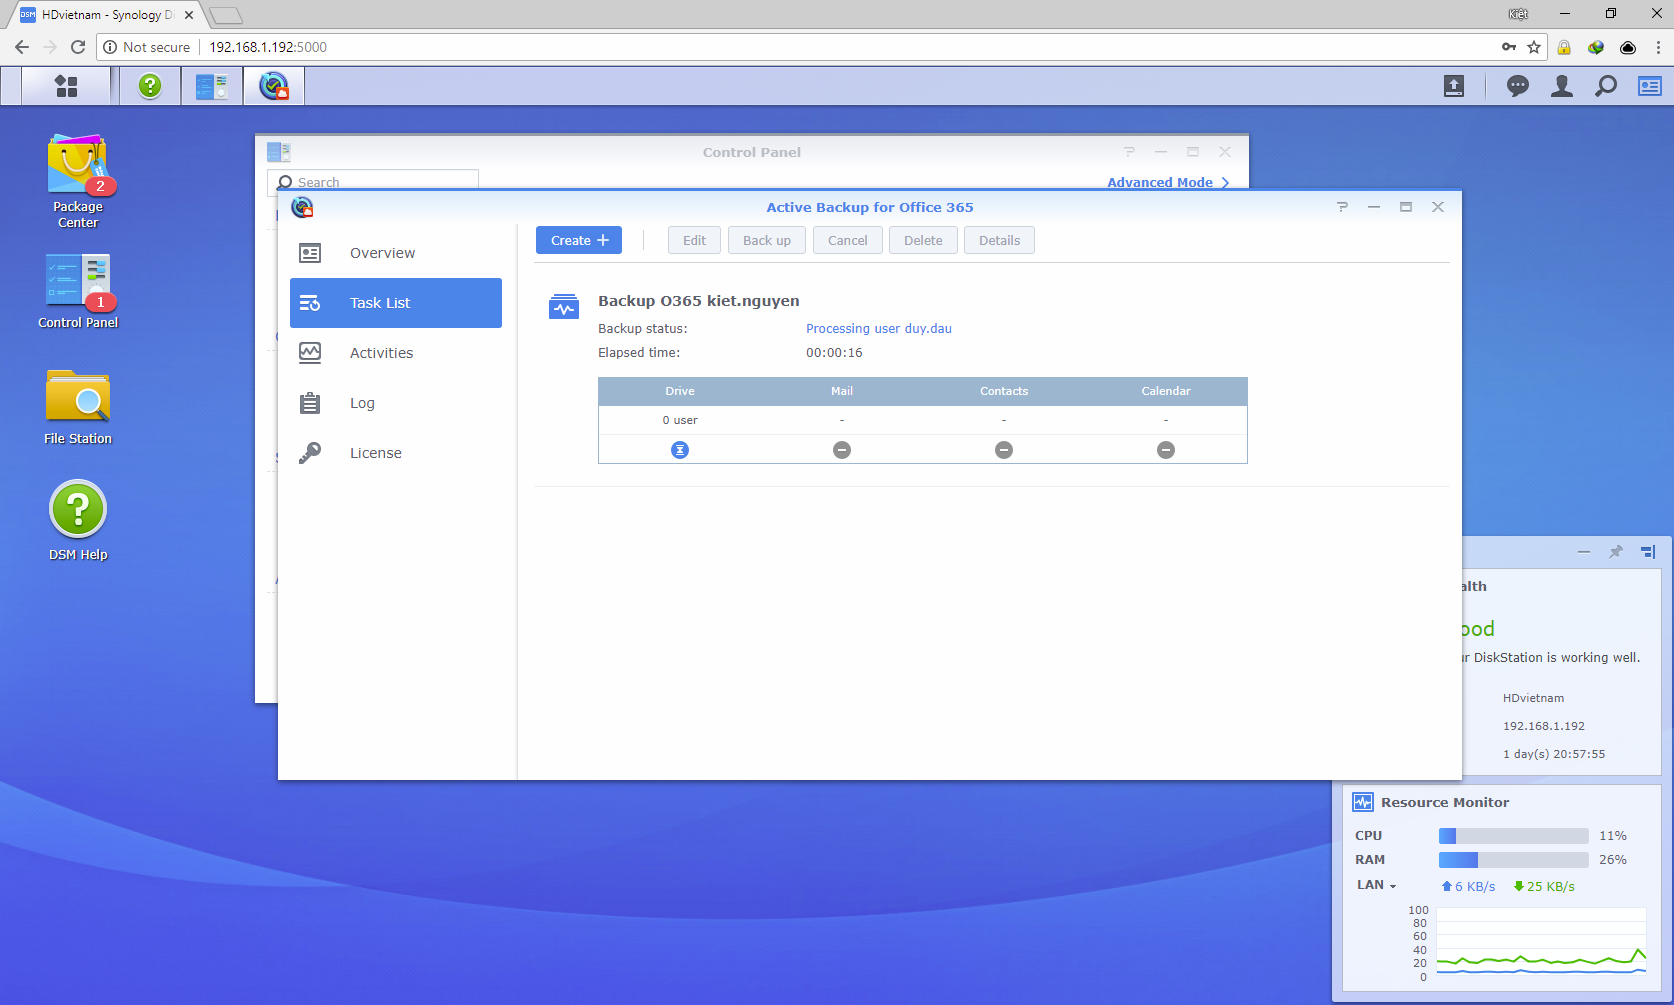Click the Mail status dash icon

tap(842, 450)
